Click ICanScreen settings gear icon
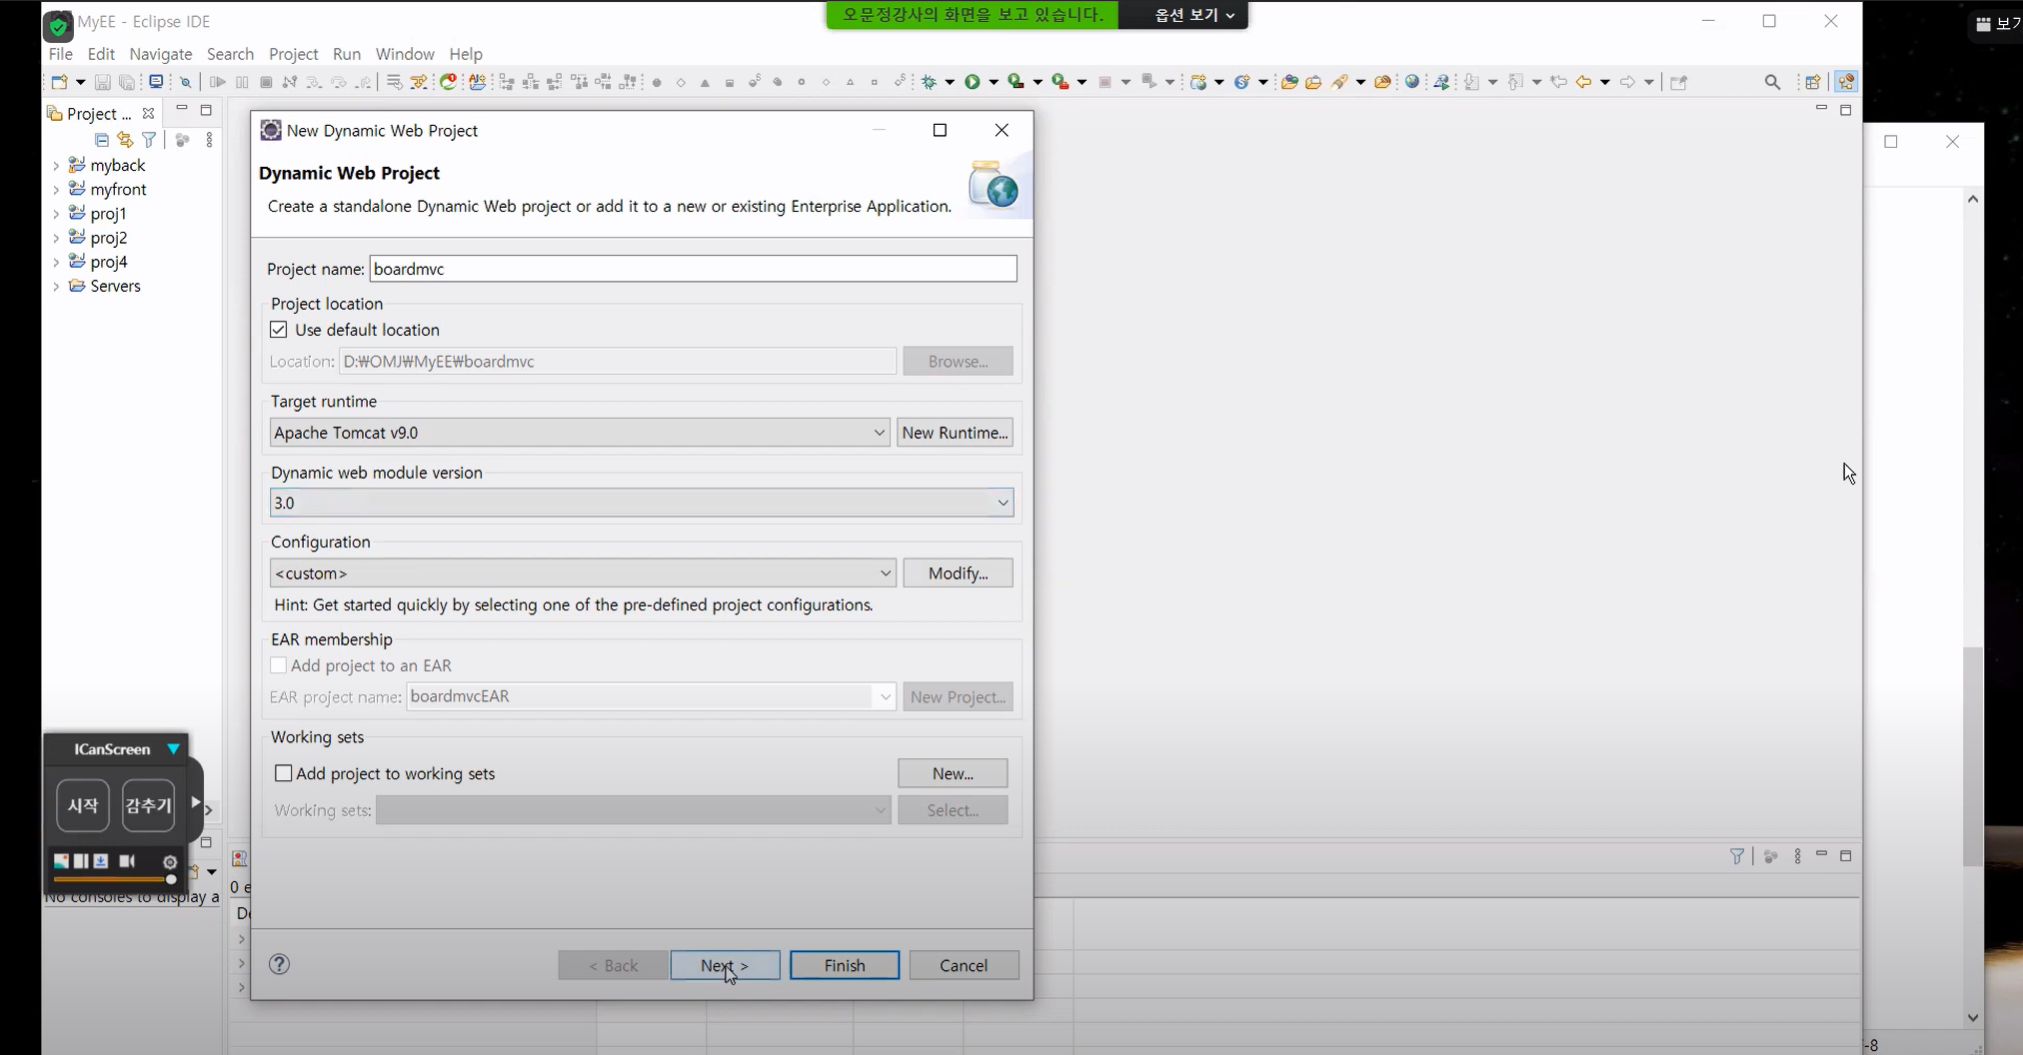Screen dimensions: 2023x1055 (x=170, y=862)
